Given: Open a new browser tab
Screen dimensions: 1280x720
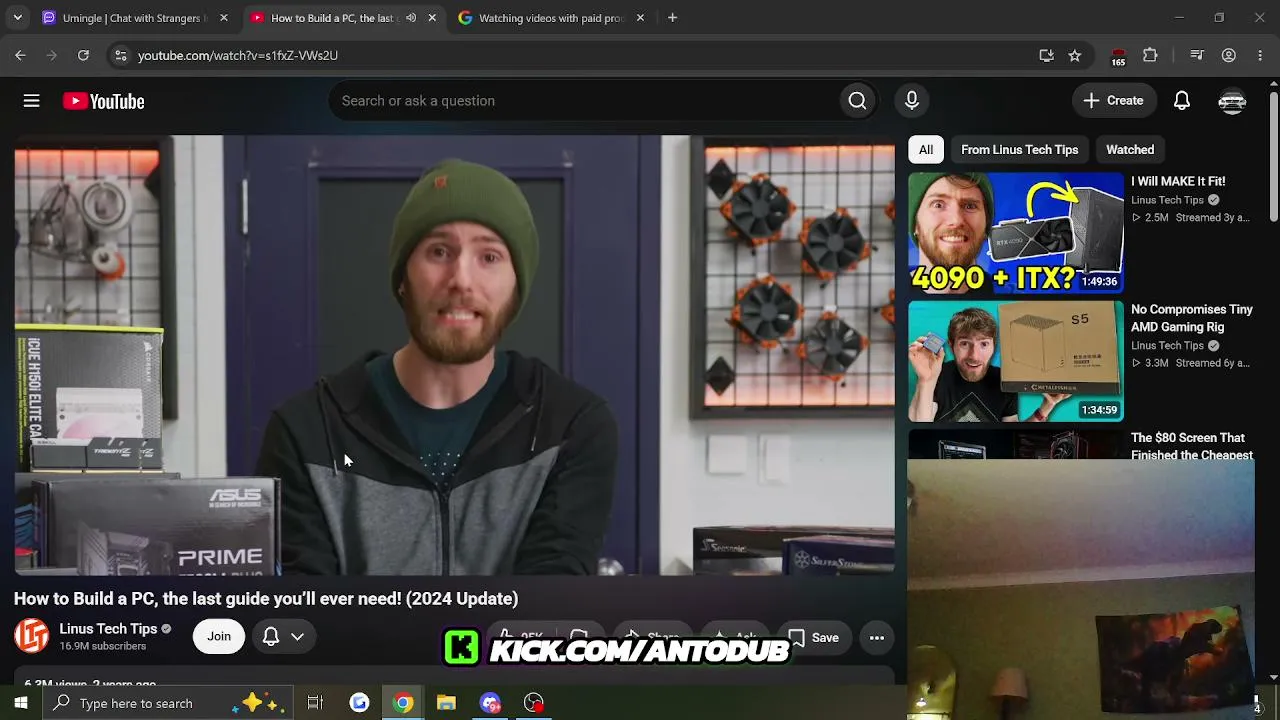Looking at the screenshot, I should 672,18.
